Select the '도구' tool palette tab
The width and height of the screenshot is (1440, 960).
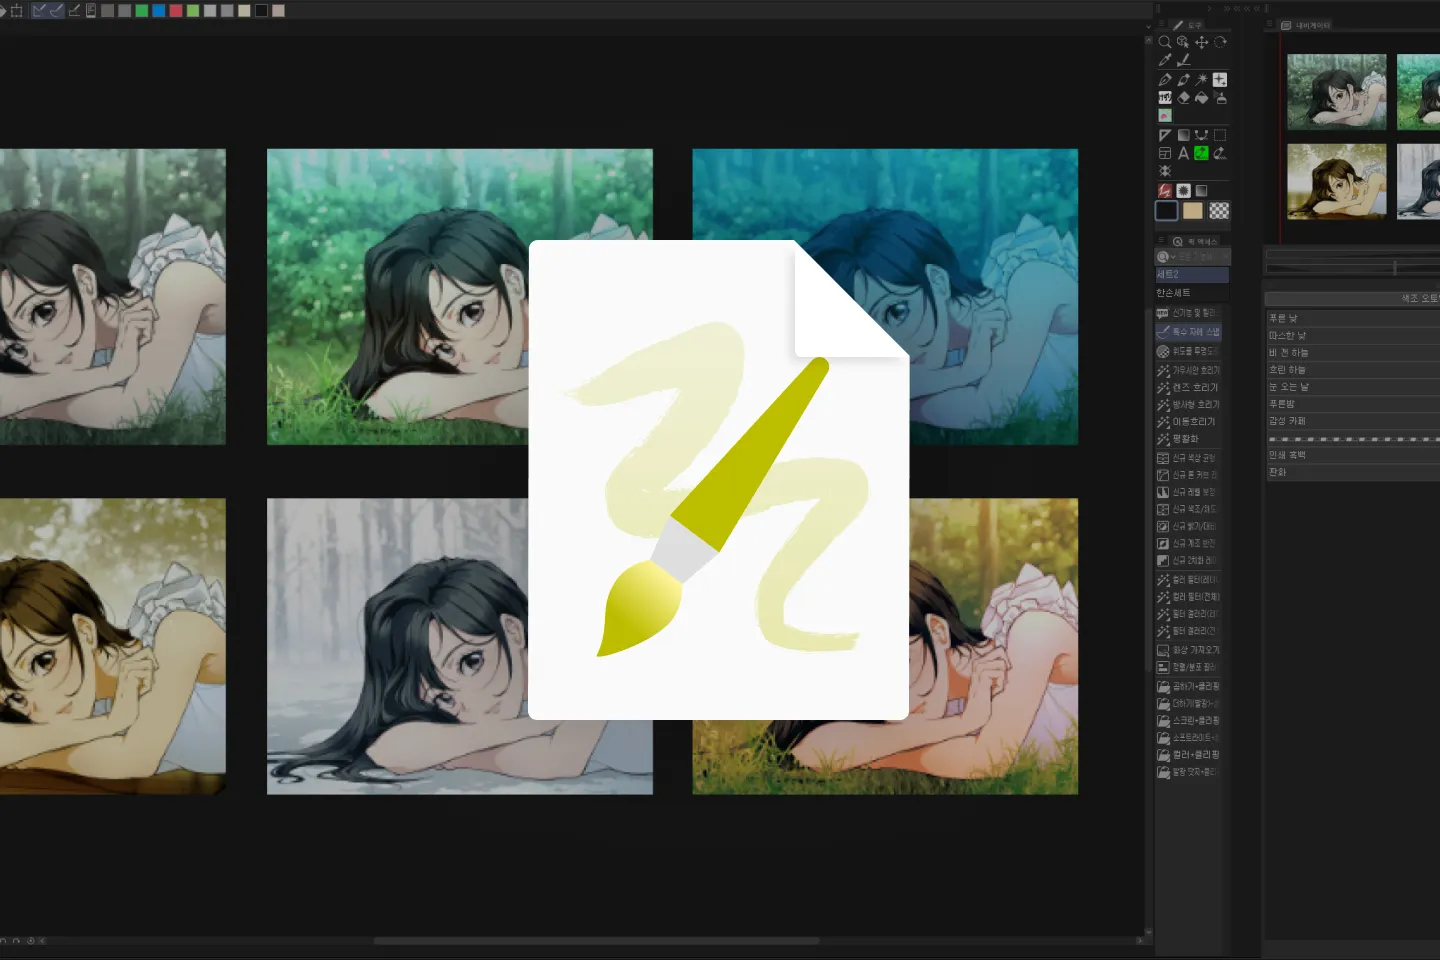[x=1188, y=25]
